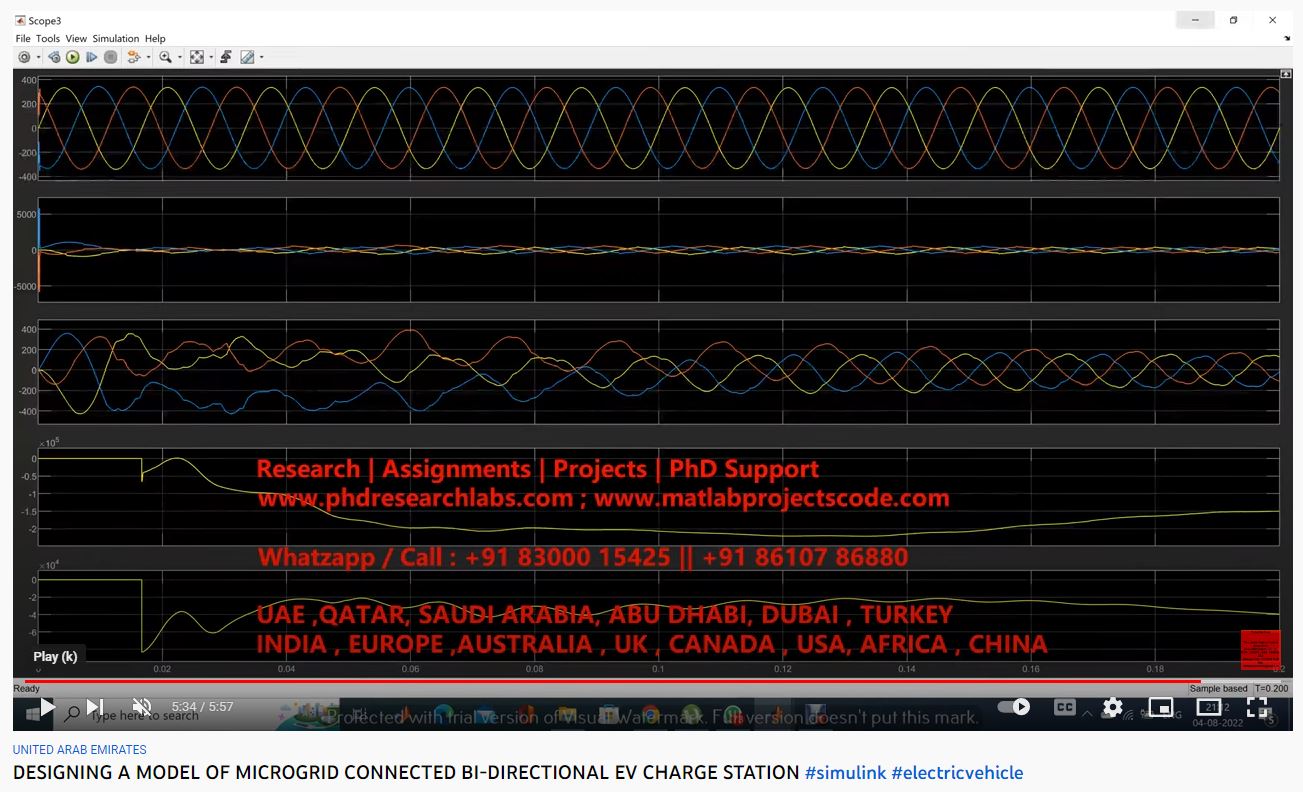This screenshot has width=1303, height=792.
Task: Switch to miniplayer mode
Action: pyautogui.click(x=1161, y=707)
